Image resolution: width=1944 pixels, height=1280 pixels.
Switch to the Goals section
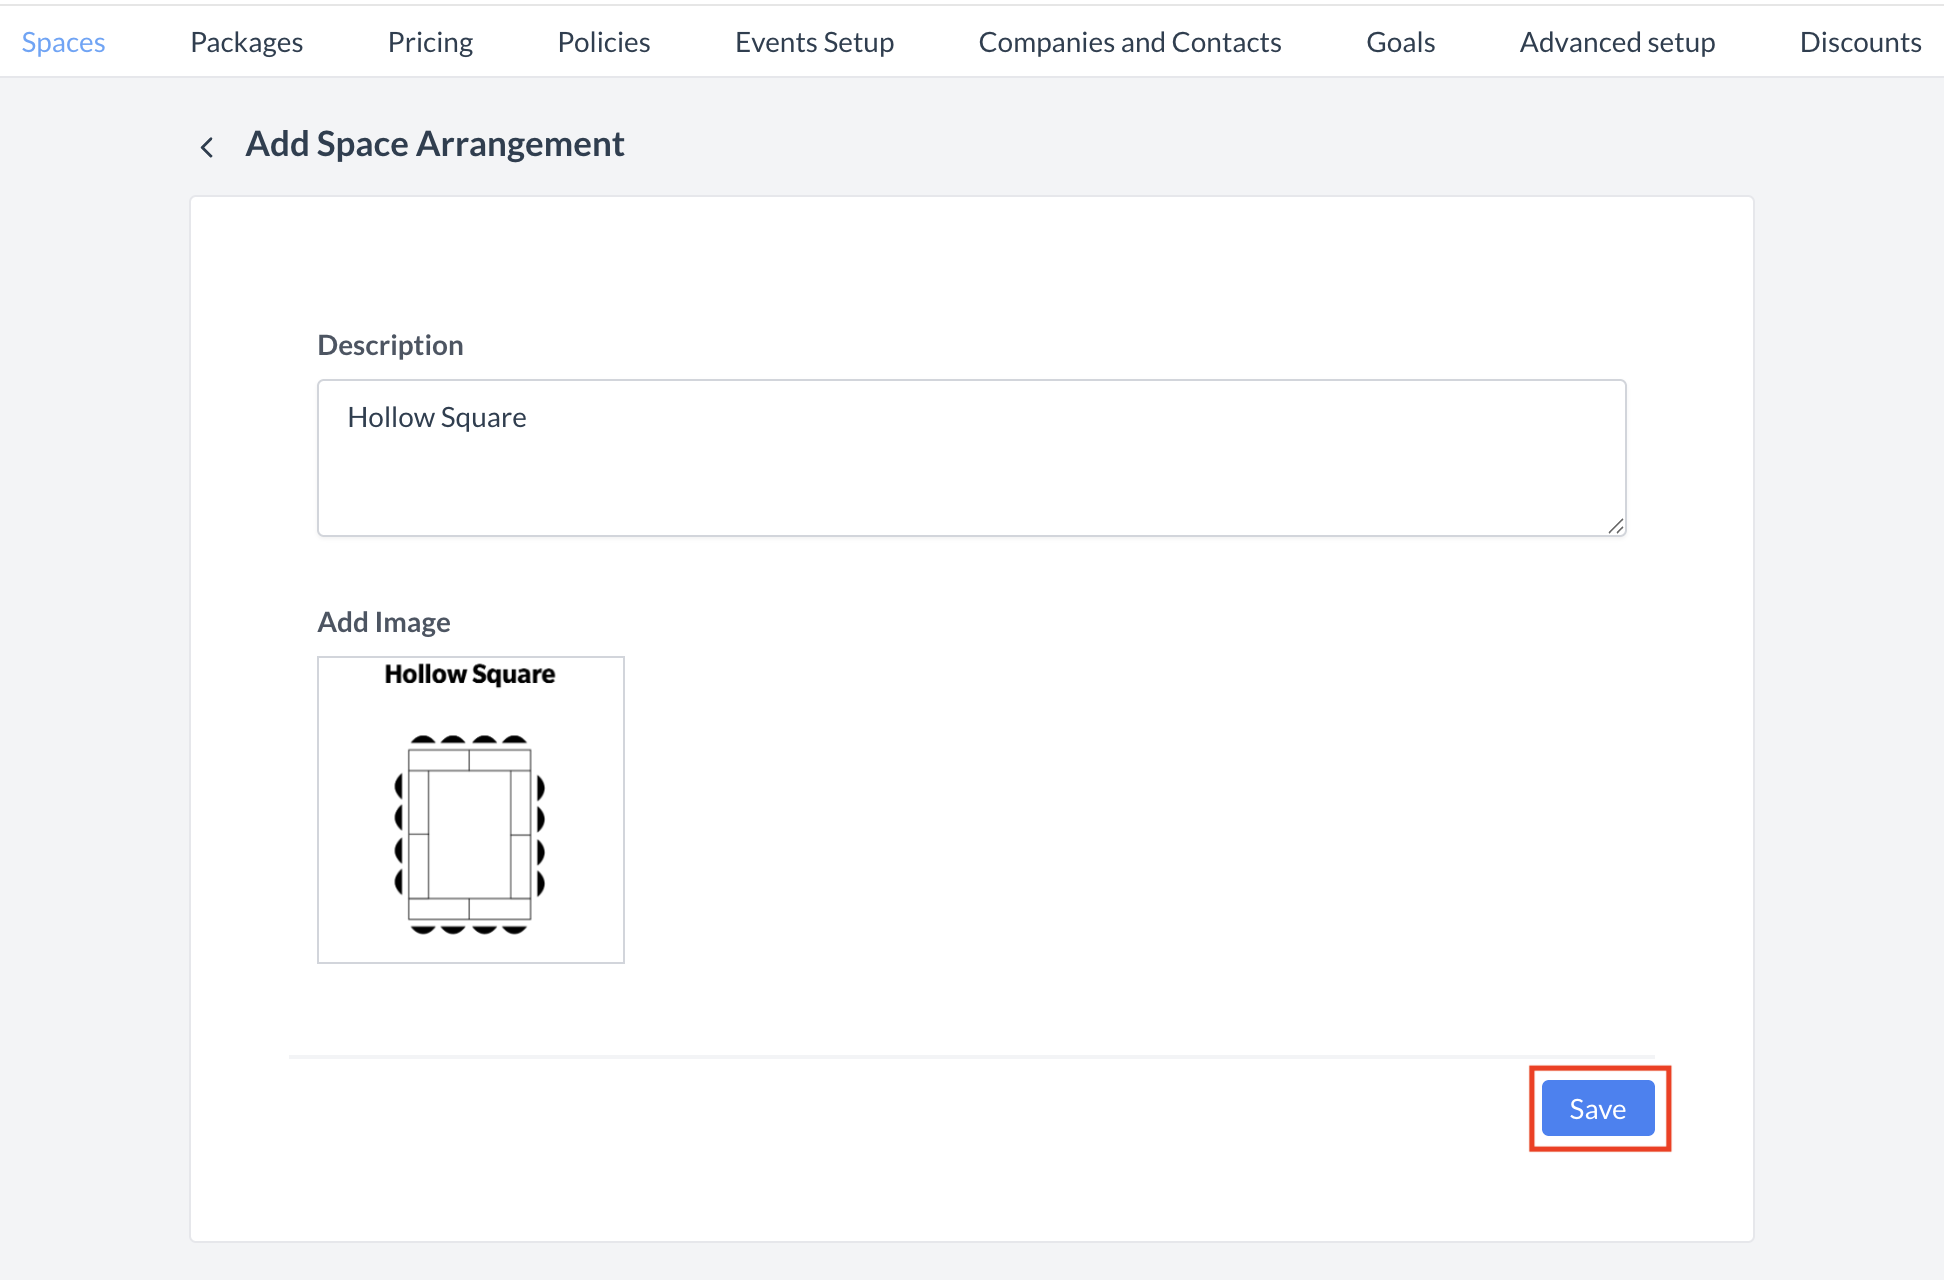pyautogui.click(x=1400, y=42)
